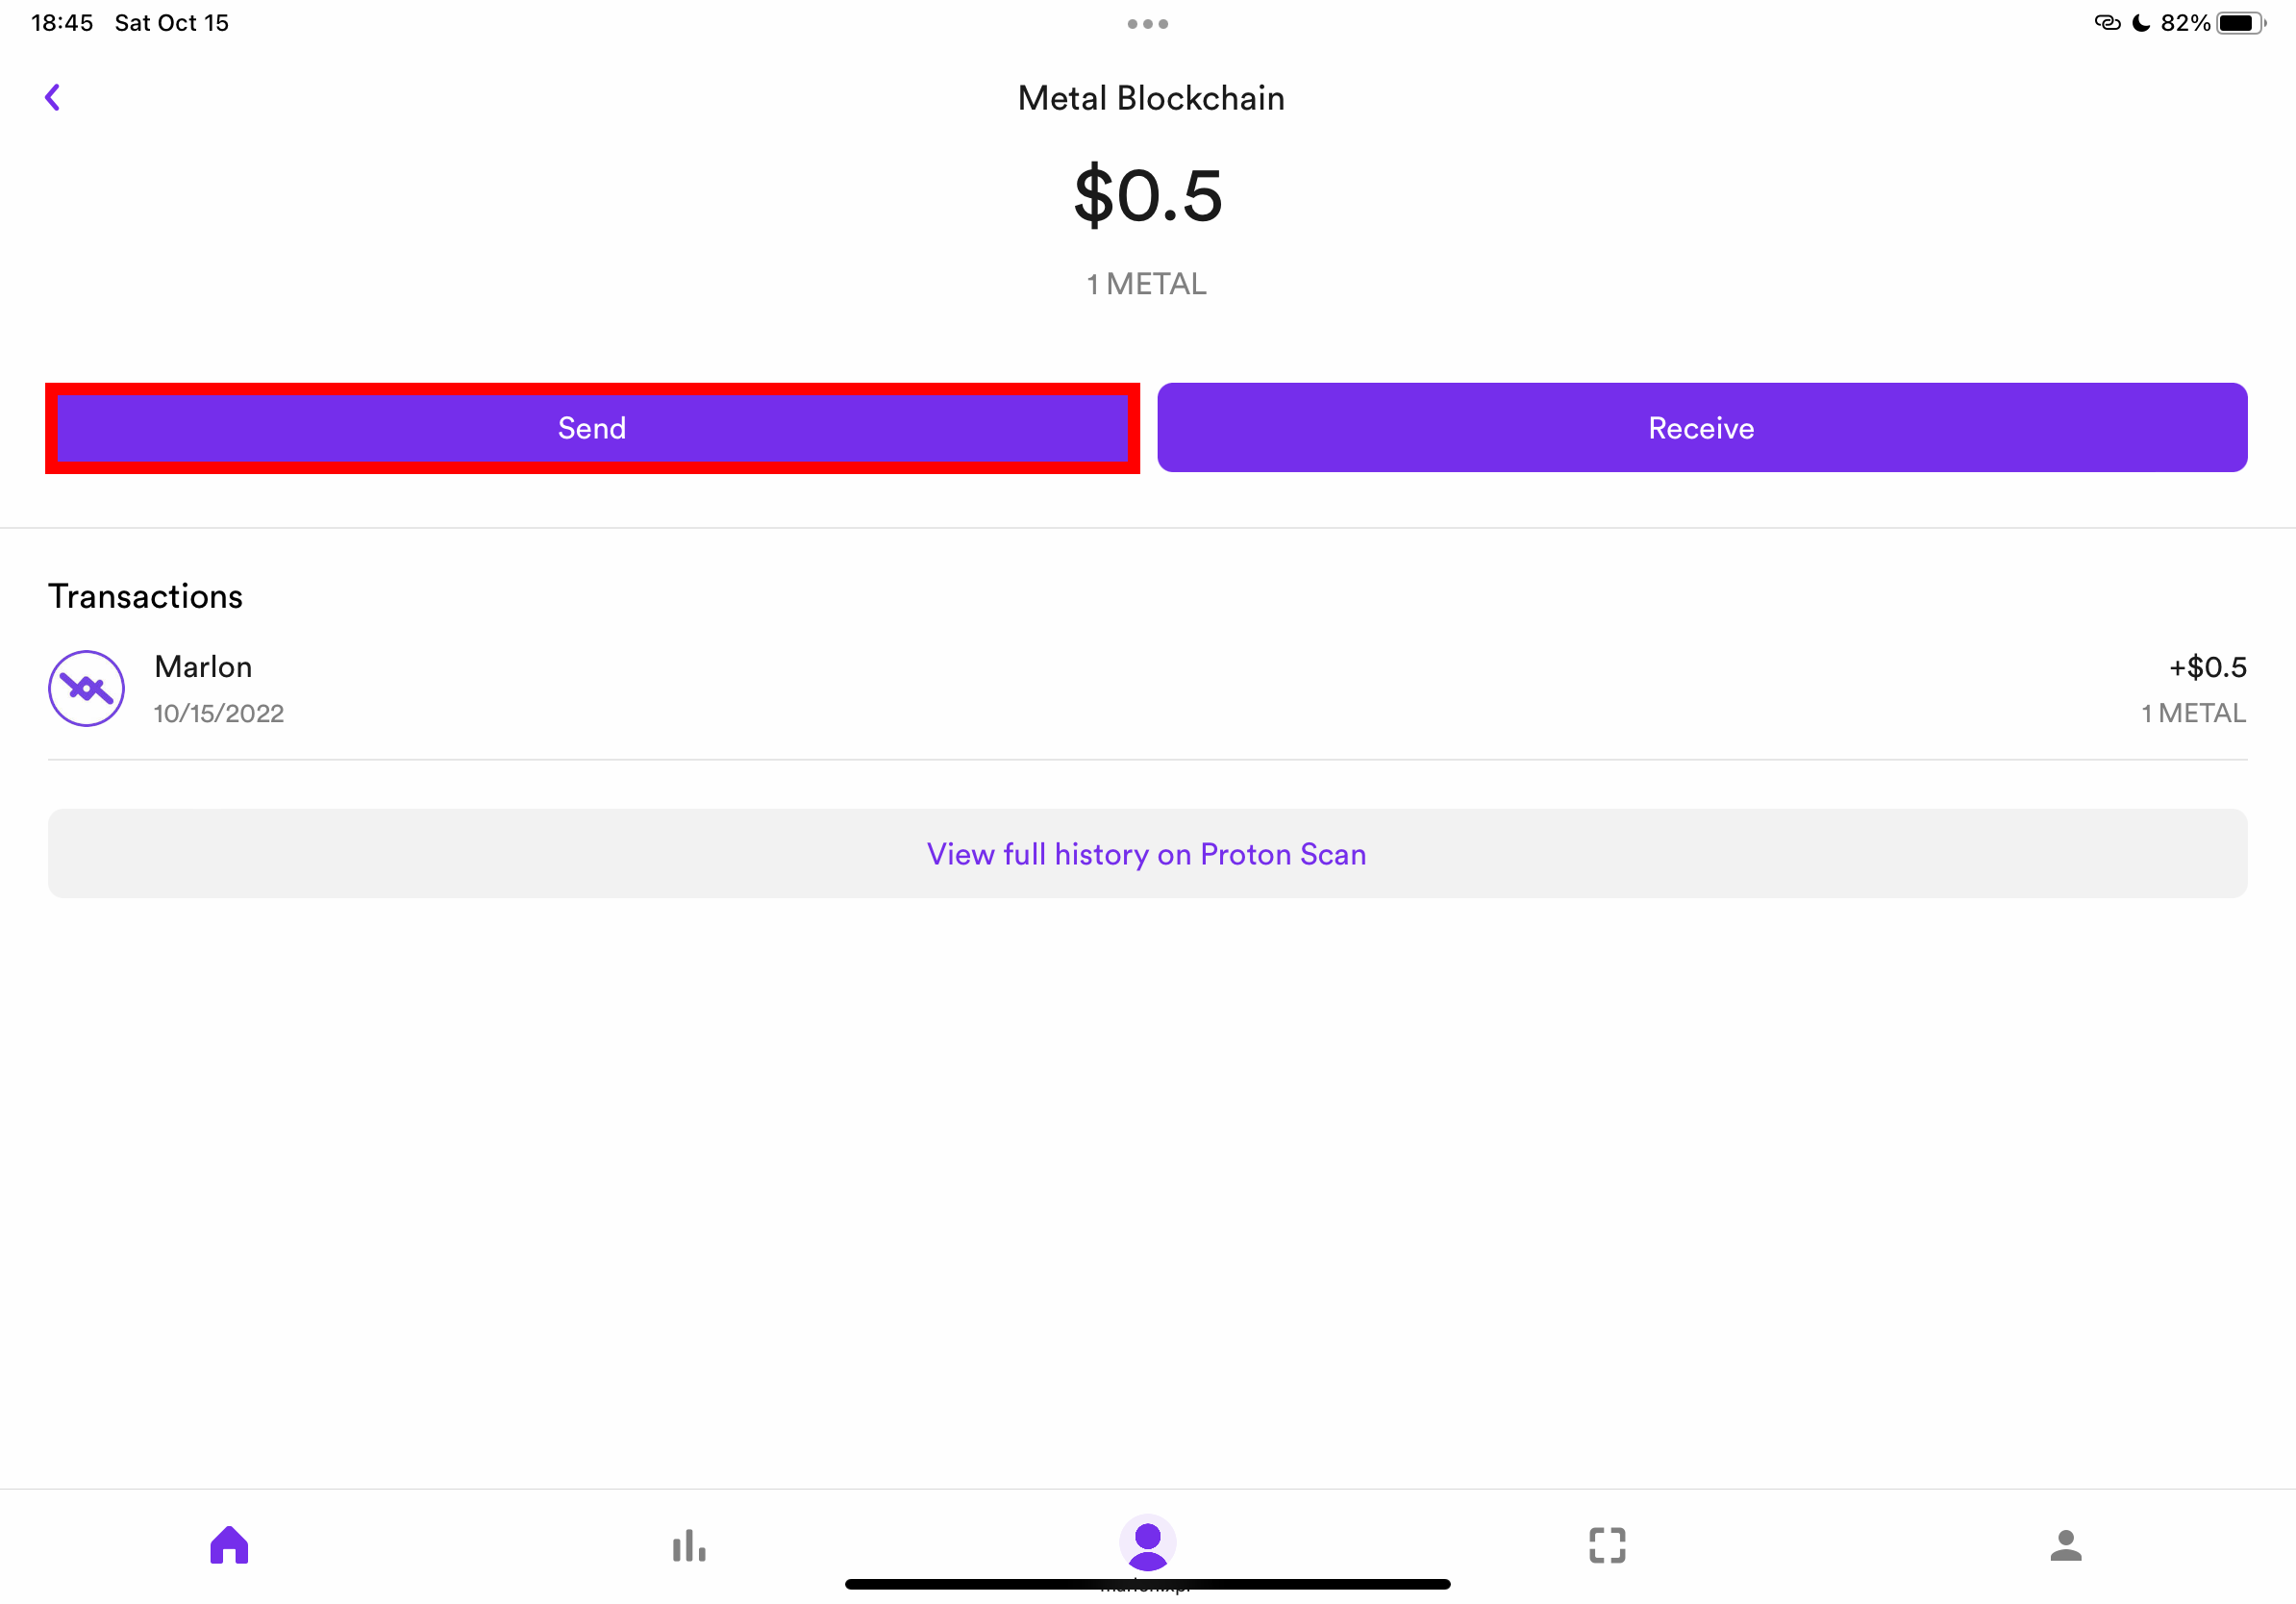Image resolution: width=2296 pixels, height=1604 pixels.
Task: Tap the Metal Blockchain page title
Action: click(x=1150, y=98)
